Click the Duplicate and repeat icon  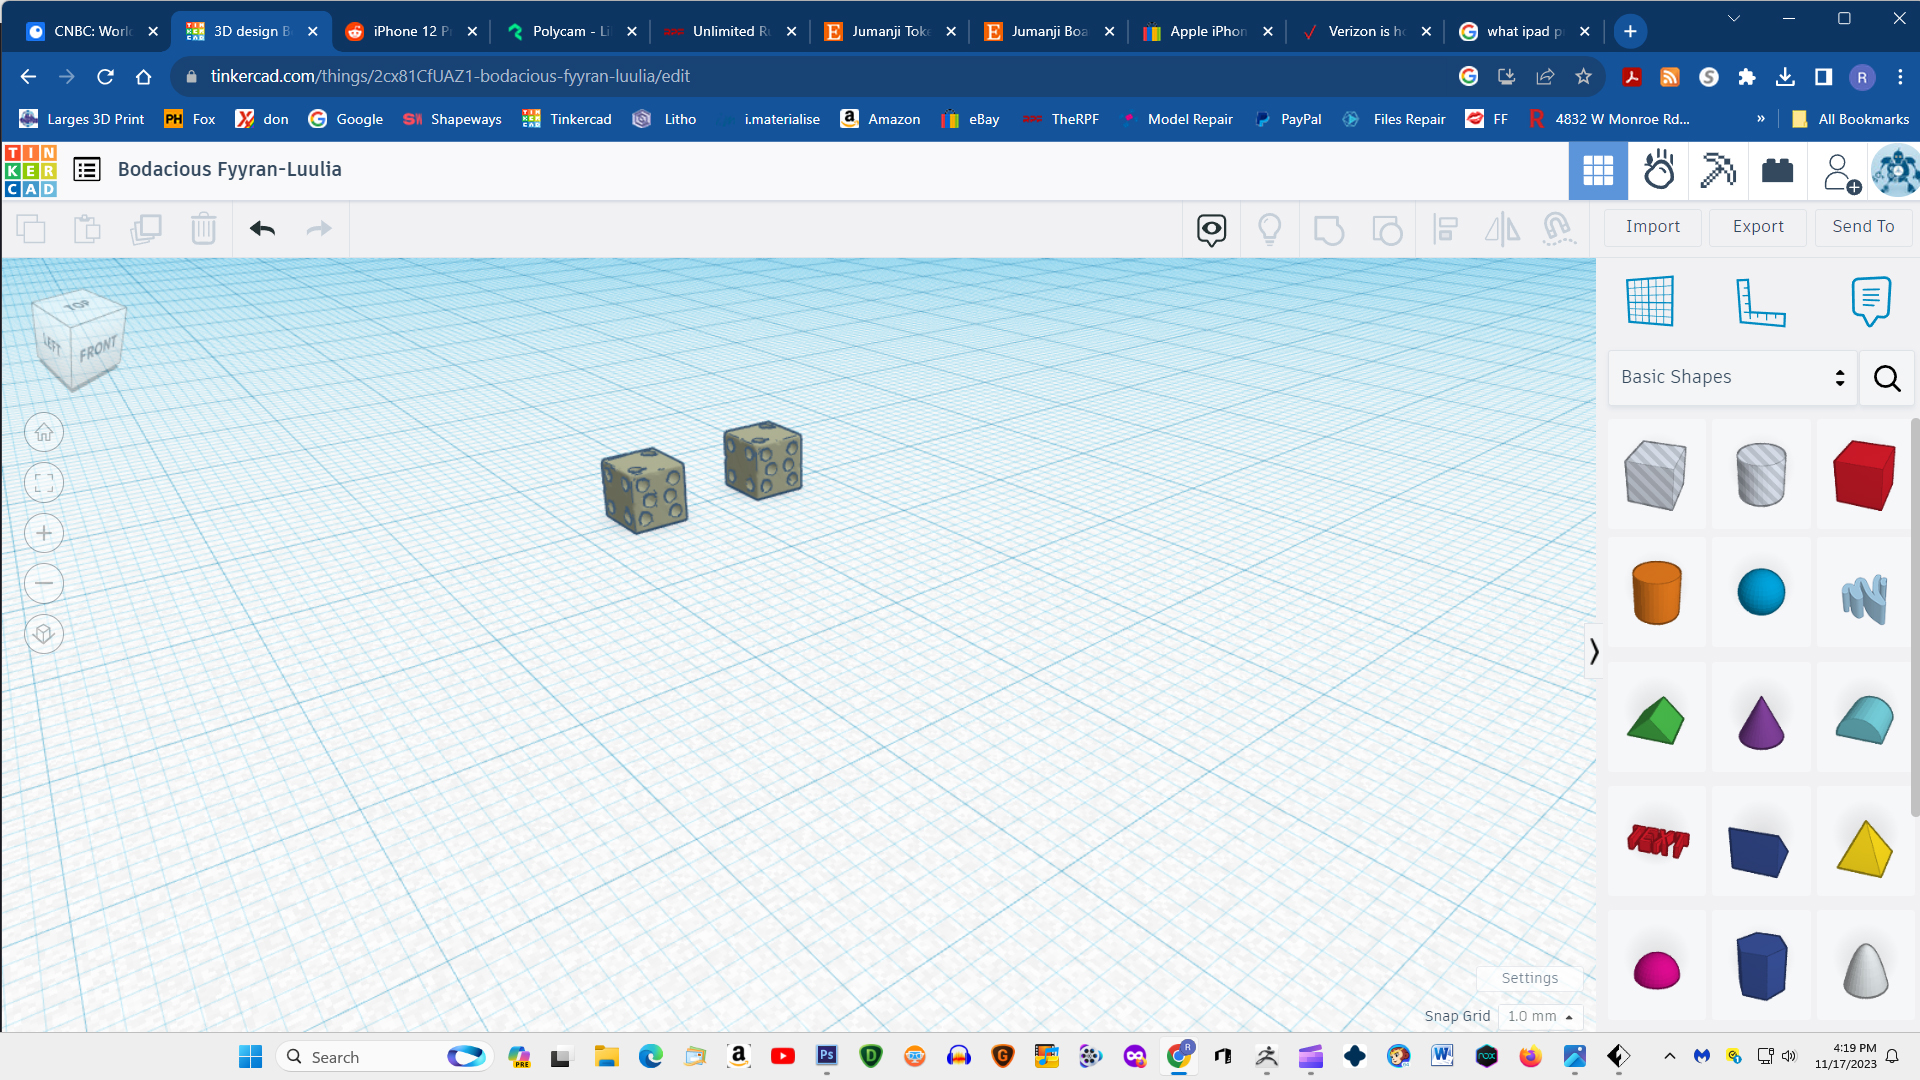145,229
